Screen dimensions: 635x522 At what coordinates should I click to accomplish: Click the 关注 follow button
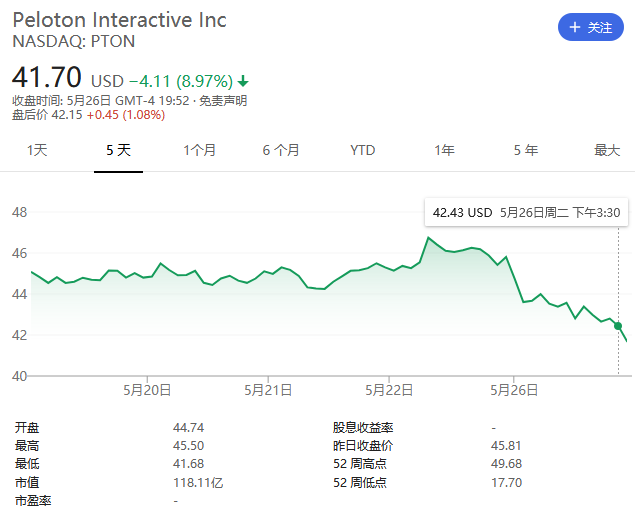(x=590, y=28)
